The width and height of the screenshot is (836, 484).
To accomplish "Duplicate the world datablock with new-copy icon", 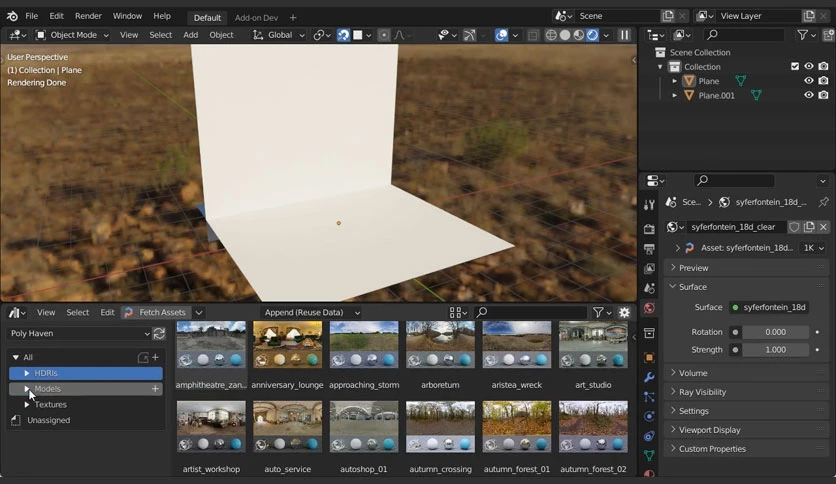I will point(809,227).
